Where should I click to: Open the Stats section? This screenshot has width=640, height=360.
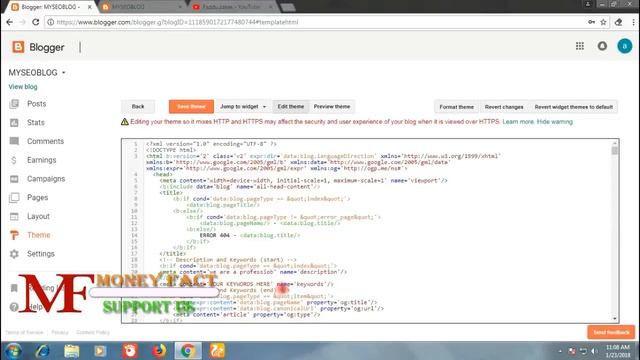pos(36,122)
